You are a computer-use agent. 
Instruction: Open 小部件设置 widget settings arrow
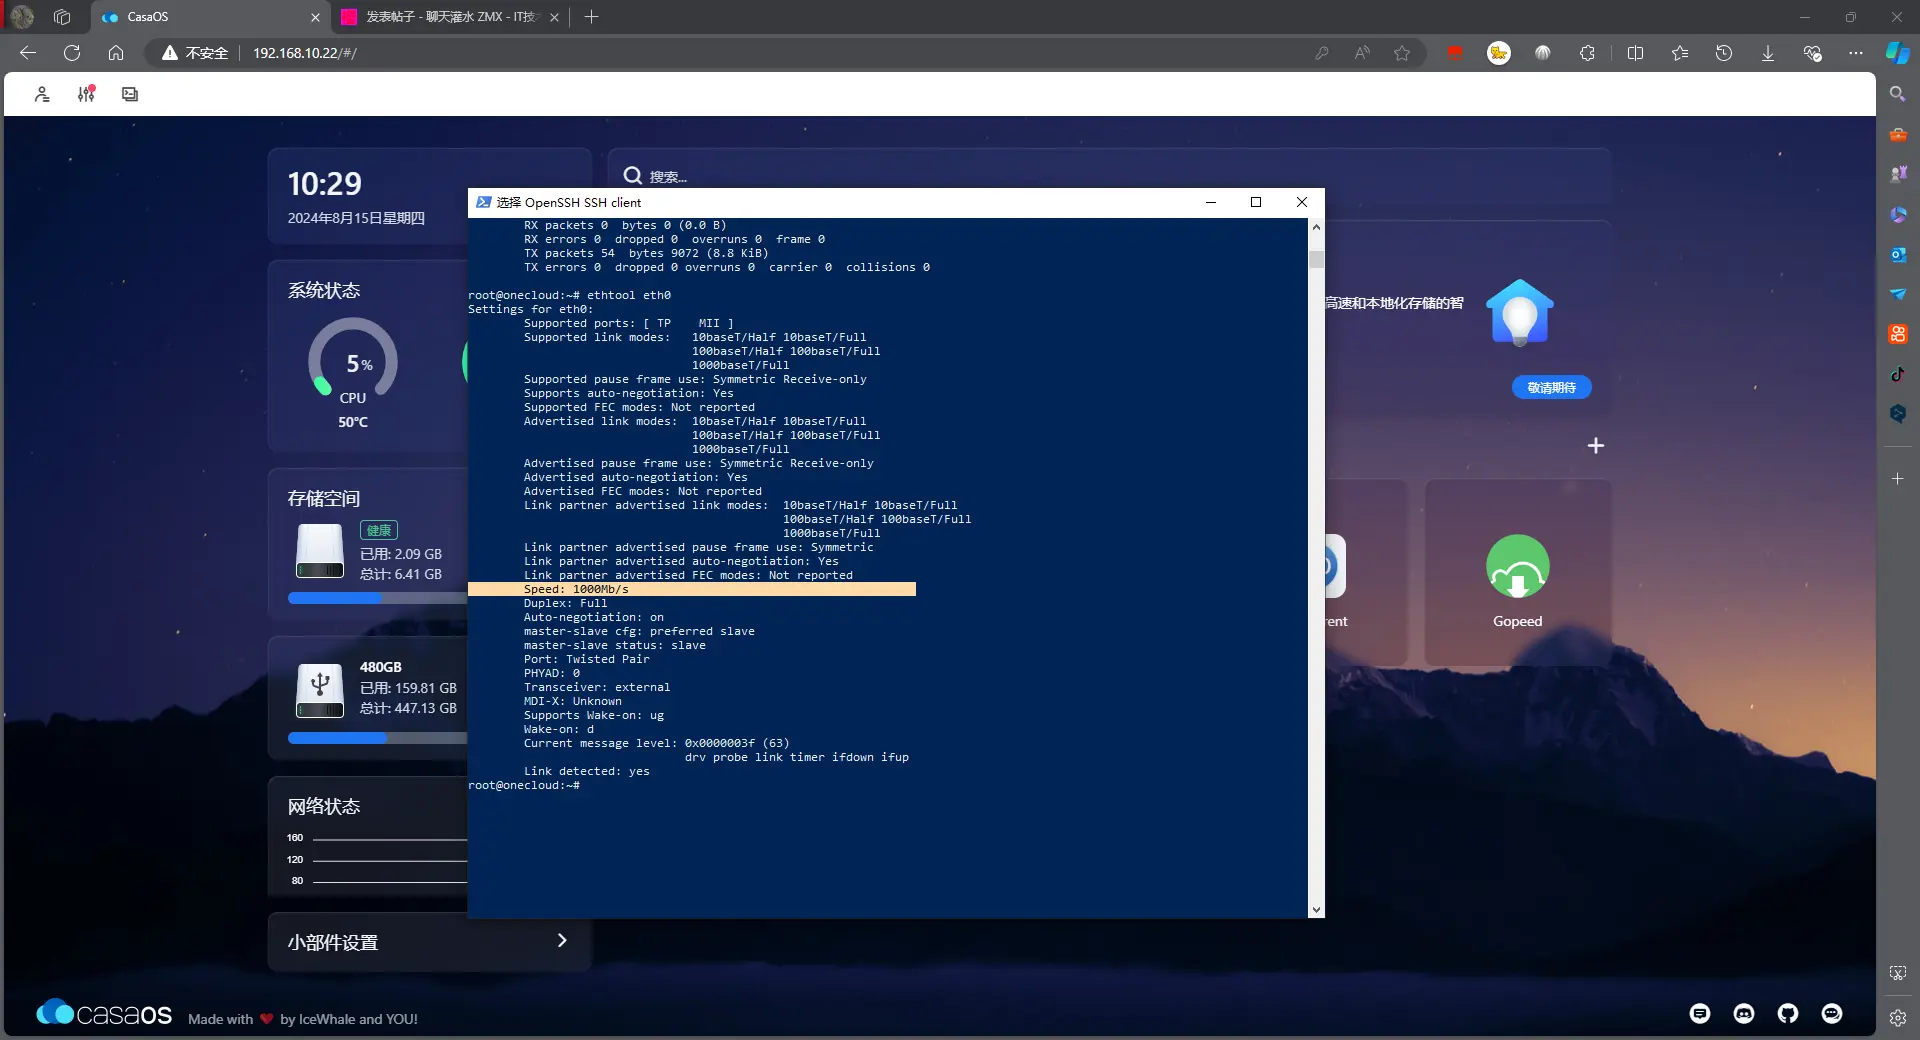tap(562, 941)
